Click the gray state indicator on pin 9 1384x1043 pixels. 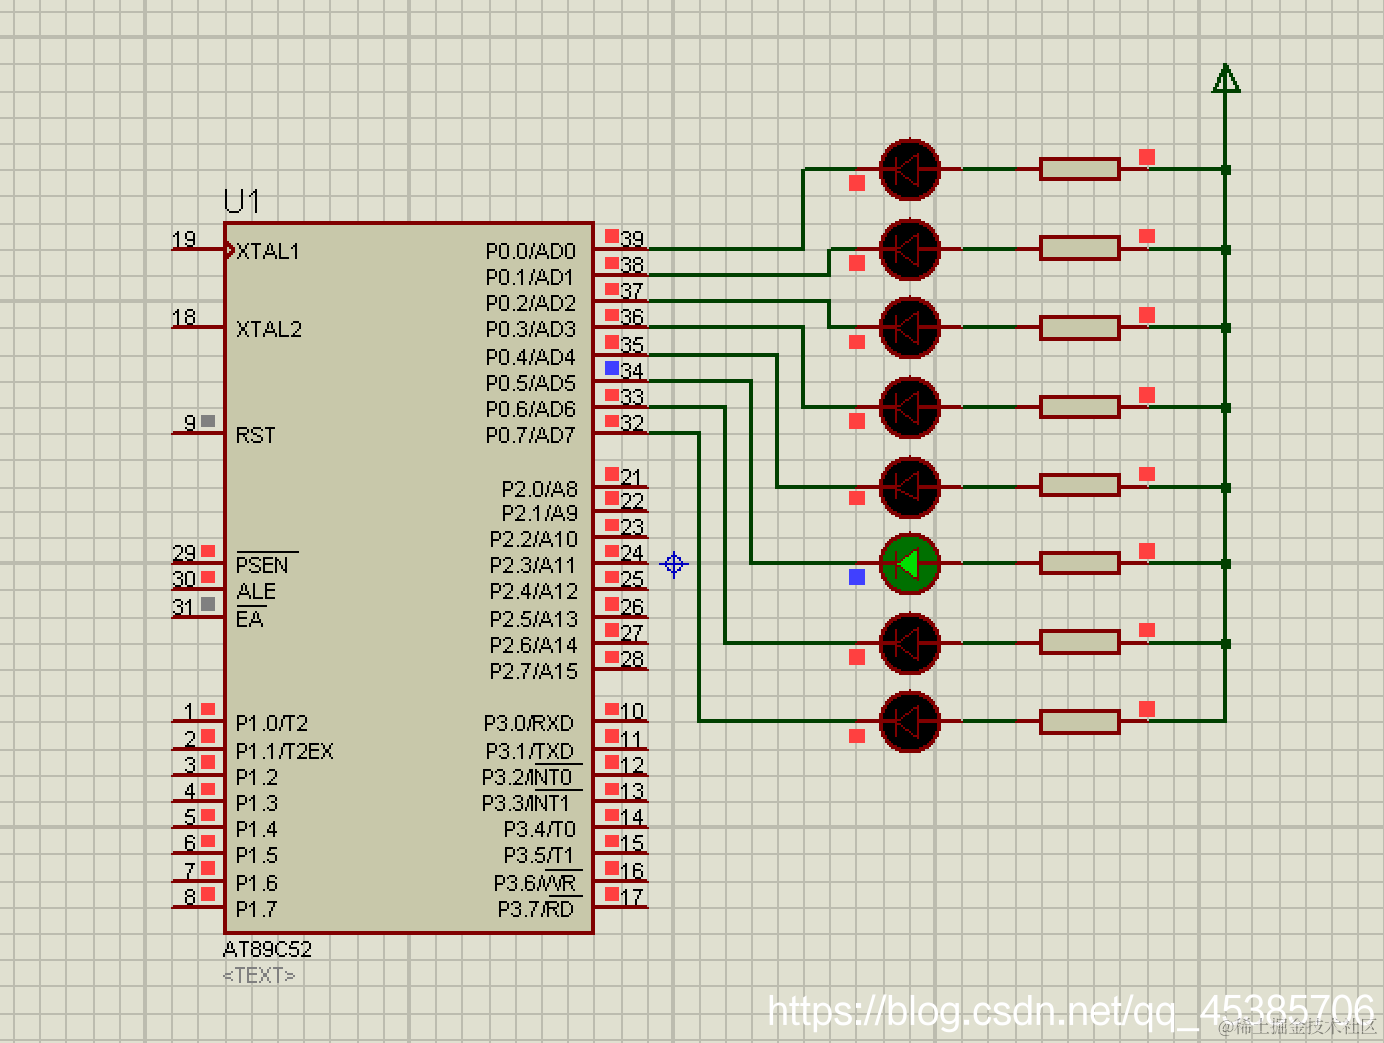click(x=208, y=421)
